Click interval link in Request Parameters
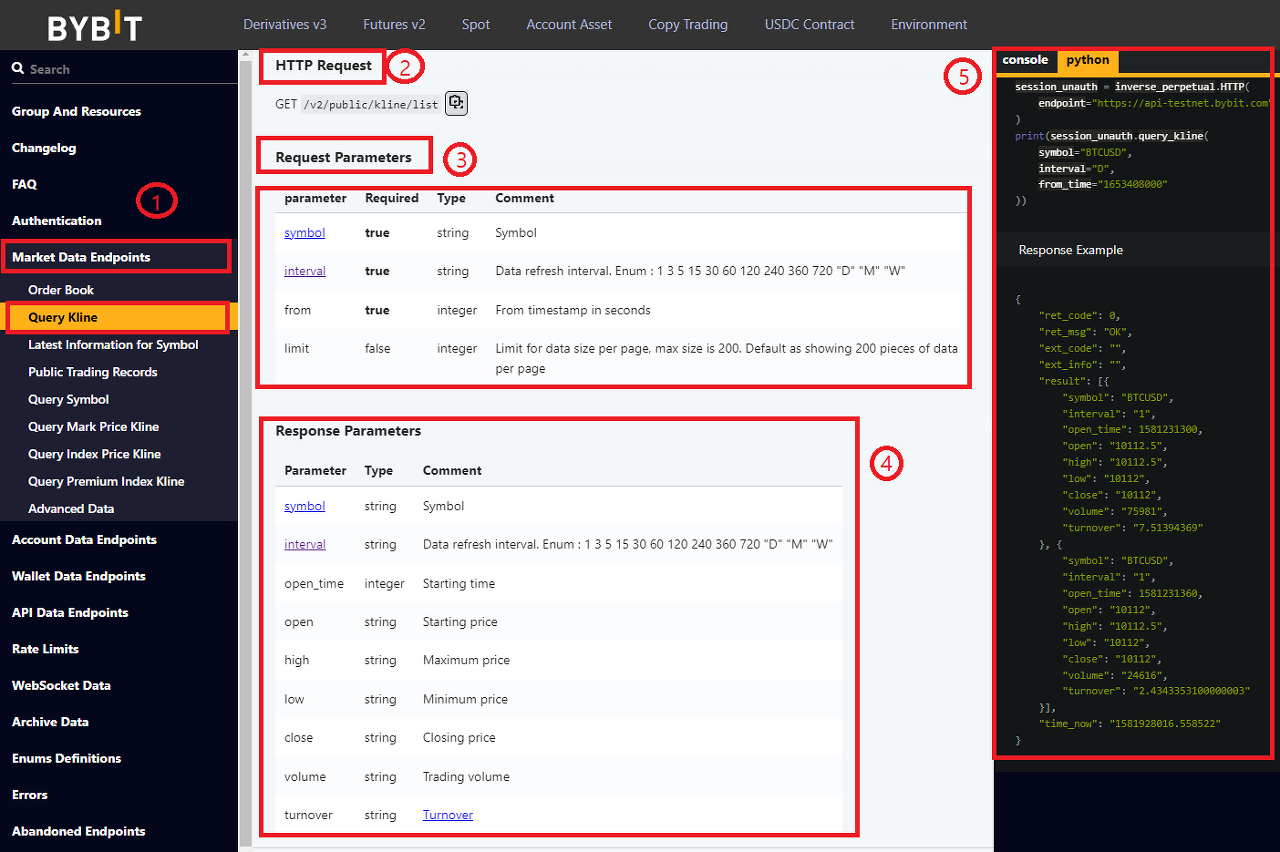 point(305,271)
